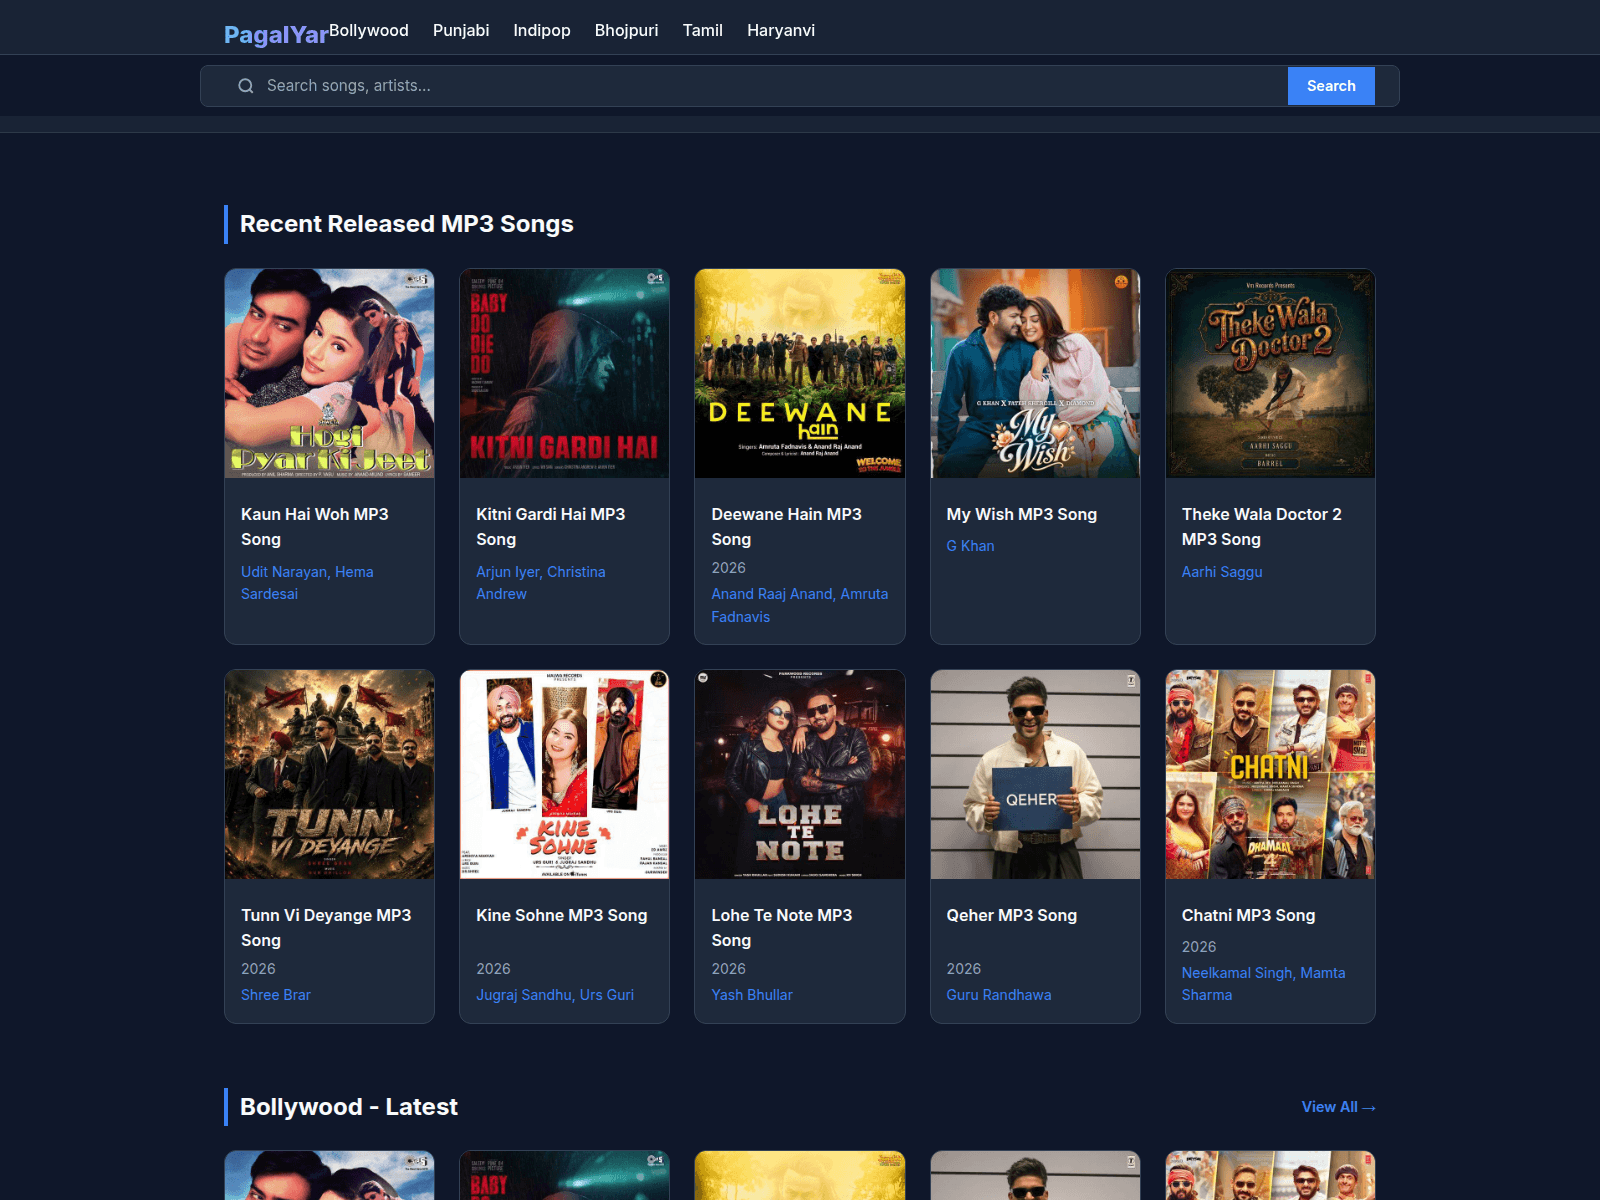
Task: Open the Yash Bhullar artist link
Action: 752,995
